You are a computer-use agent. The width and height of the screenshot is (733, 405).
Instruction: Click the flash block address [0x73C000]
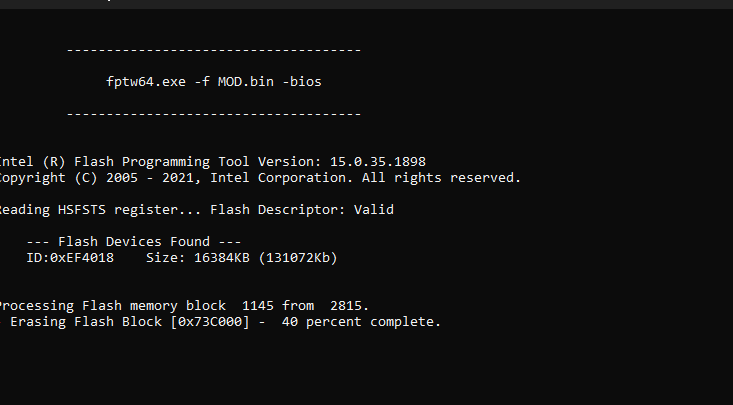pos(210,322)
